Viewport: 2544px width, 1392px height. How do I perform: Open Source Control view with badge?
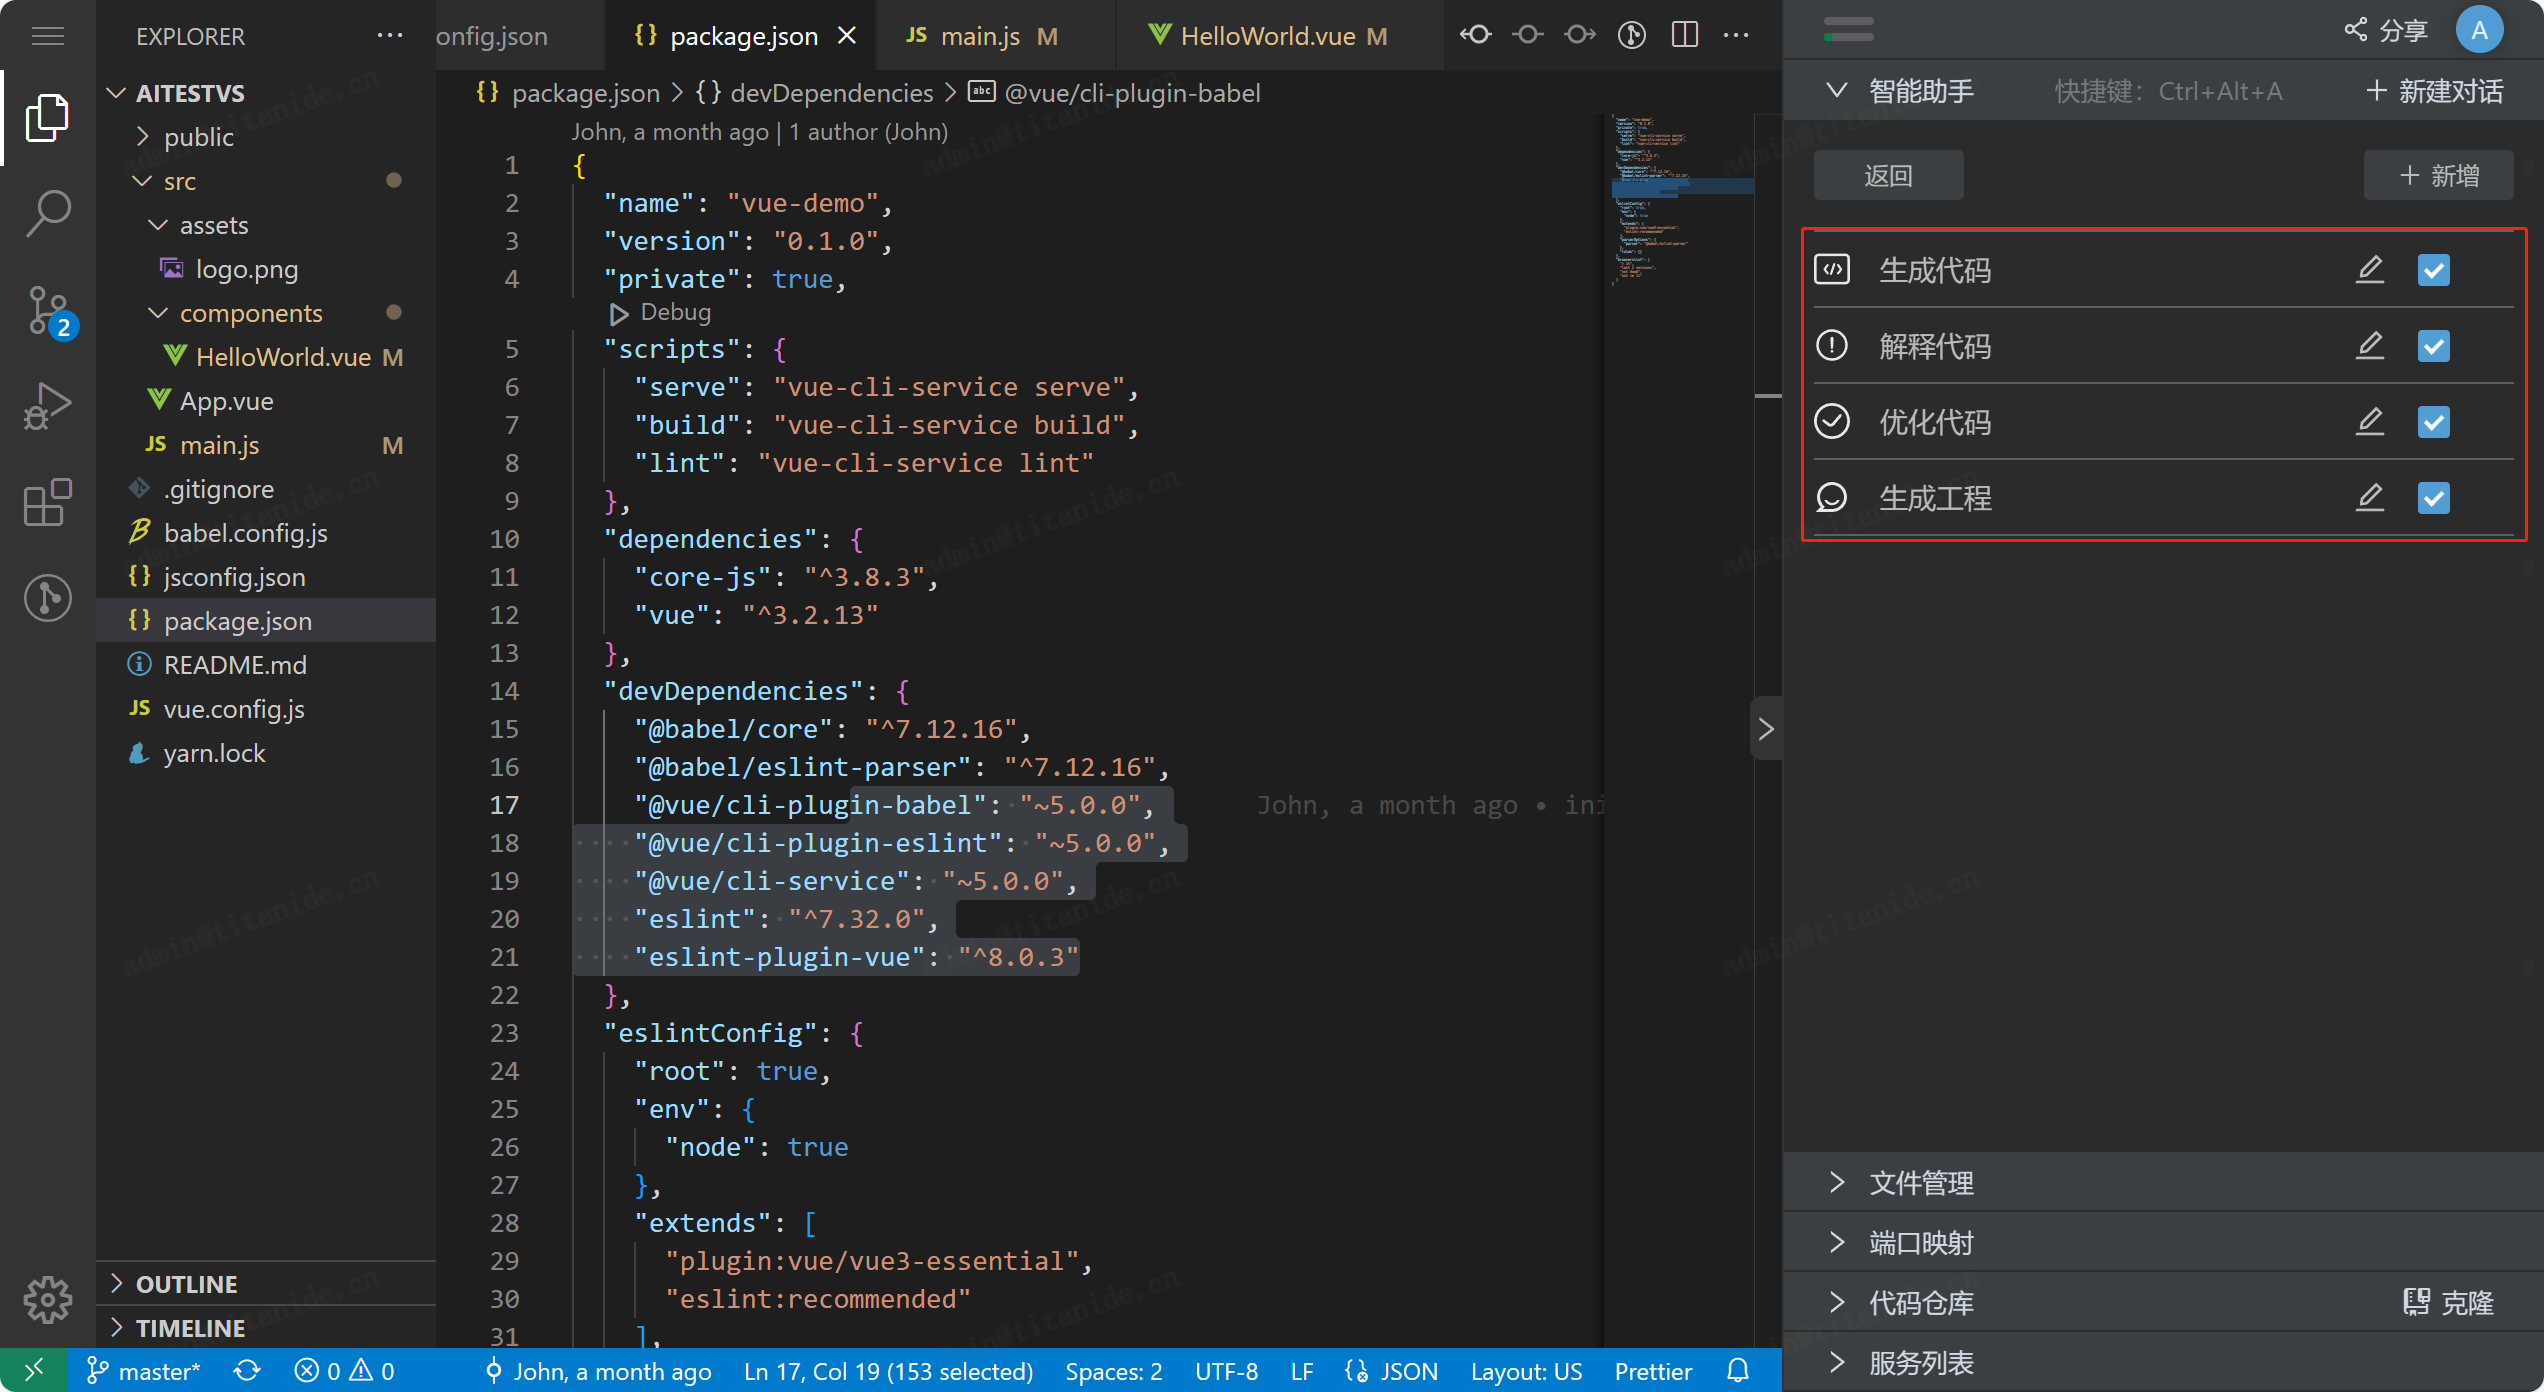(x=47, y=311)
